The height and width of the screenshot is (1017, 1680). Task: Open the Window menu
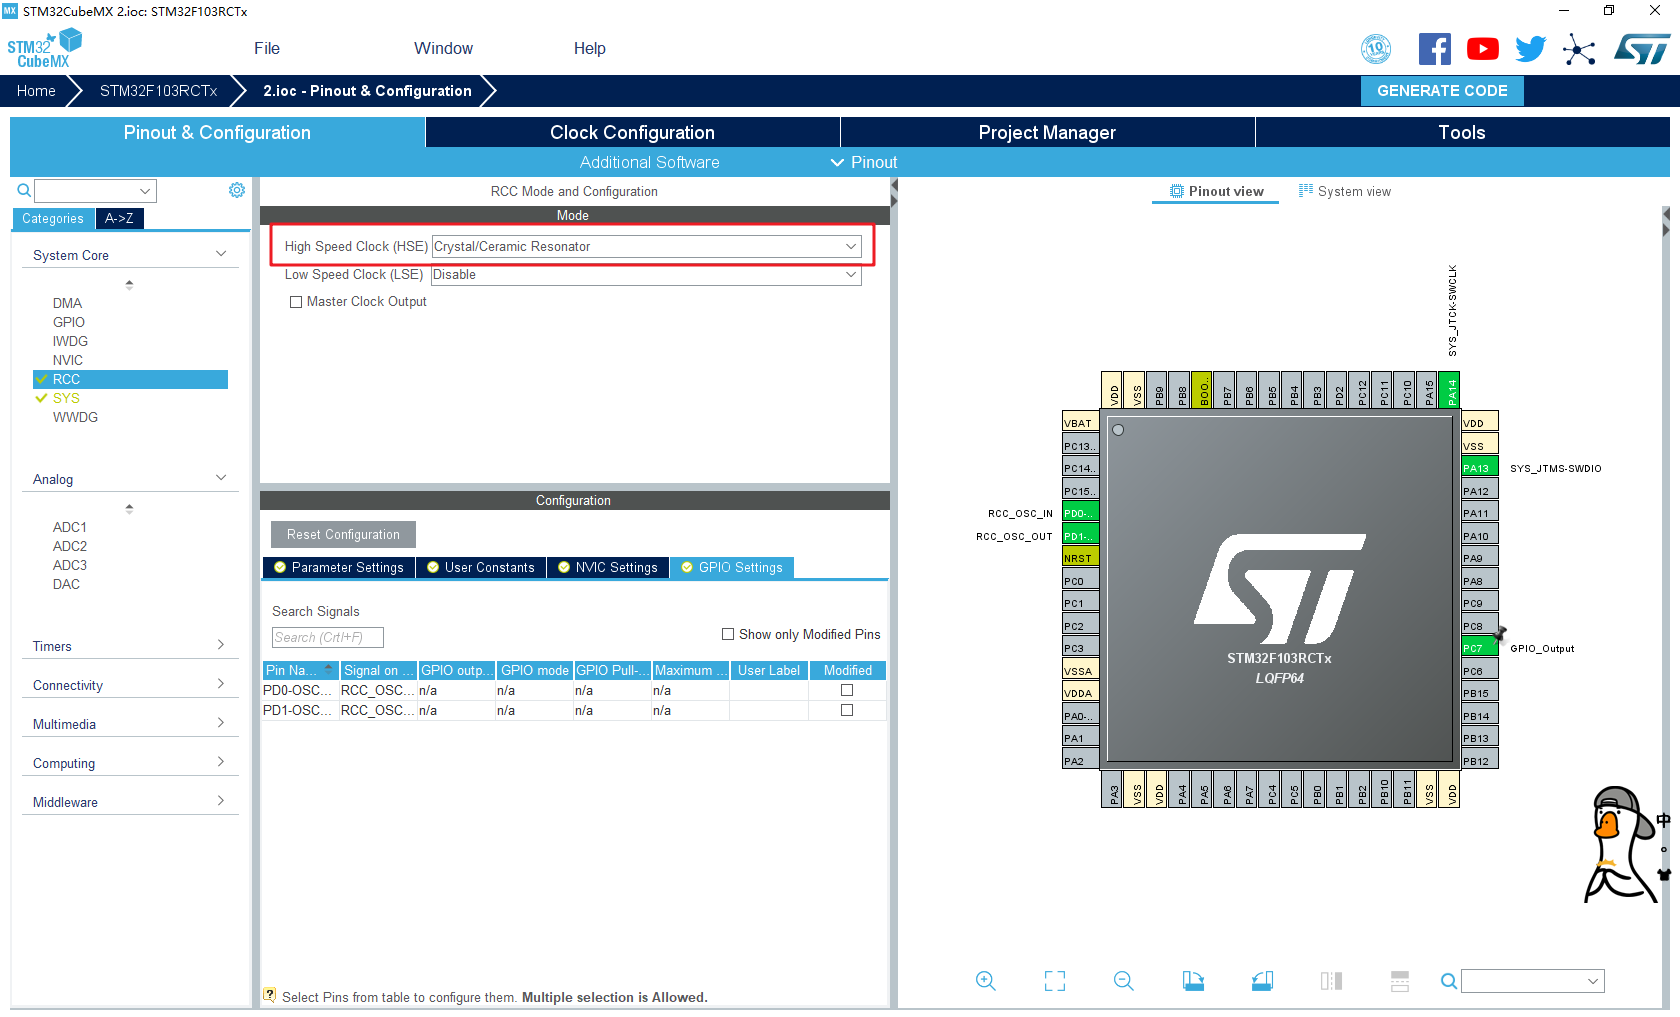pyautogui.click(x=443, y=48)
